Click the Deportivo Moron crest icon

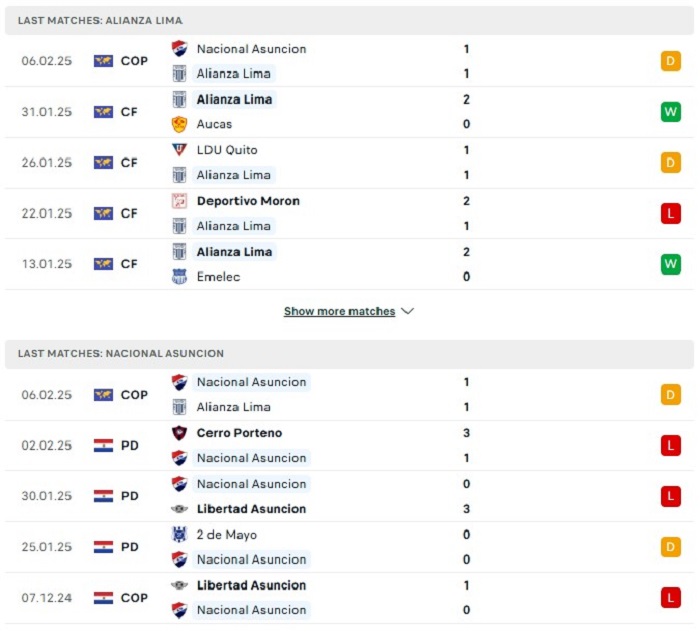179,201
